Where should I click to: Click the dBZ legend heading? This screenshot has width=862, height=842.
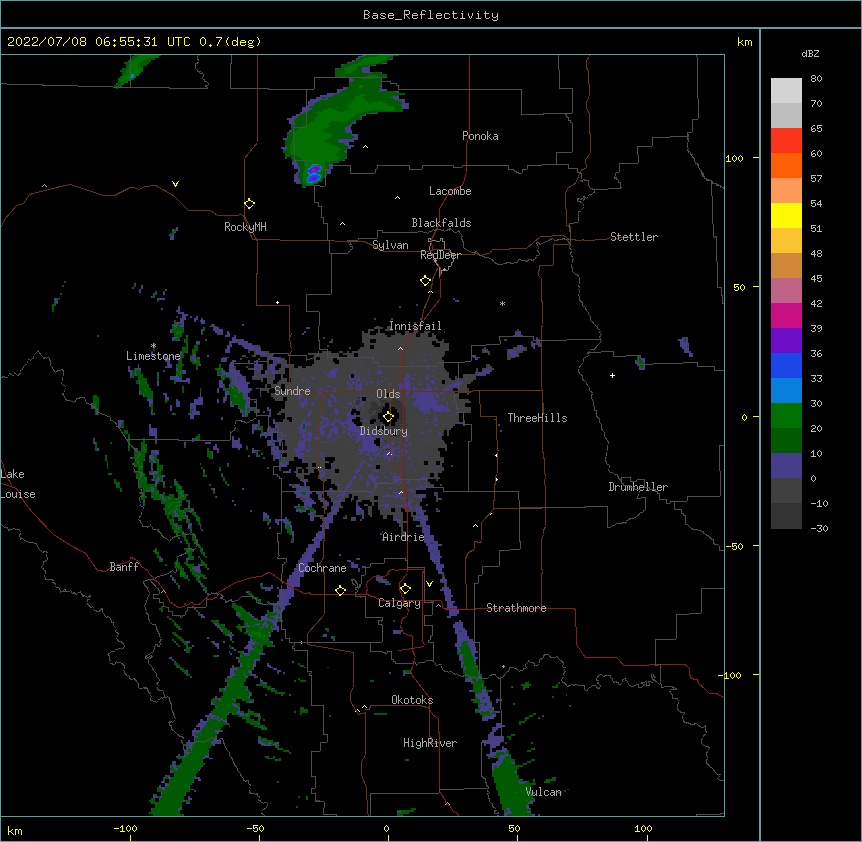[x=810, y=53]
